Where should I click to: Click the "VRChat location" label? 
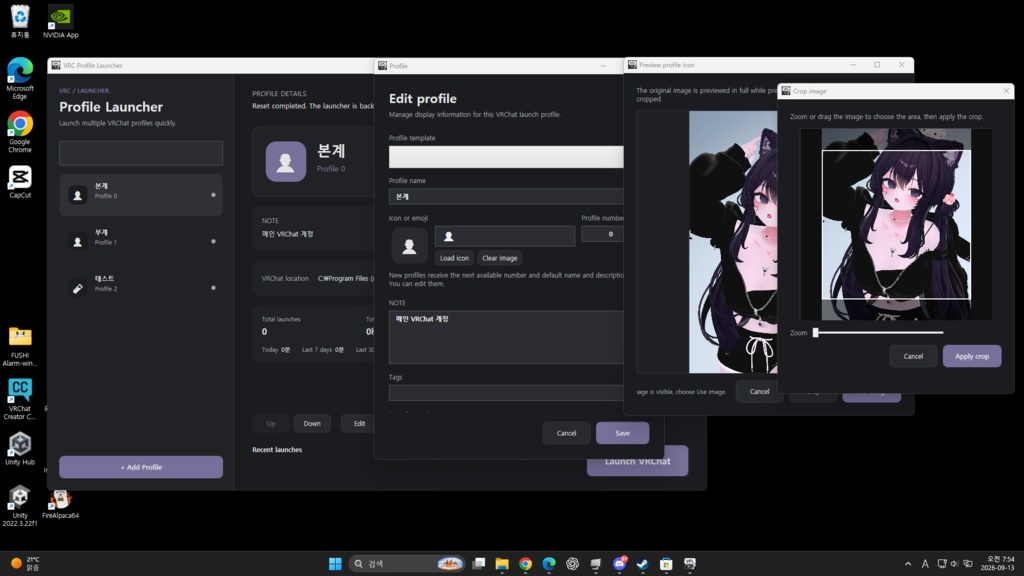[x=285, y=278]
